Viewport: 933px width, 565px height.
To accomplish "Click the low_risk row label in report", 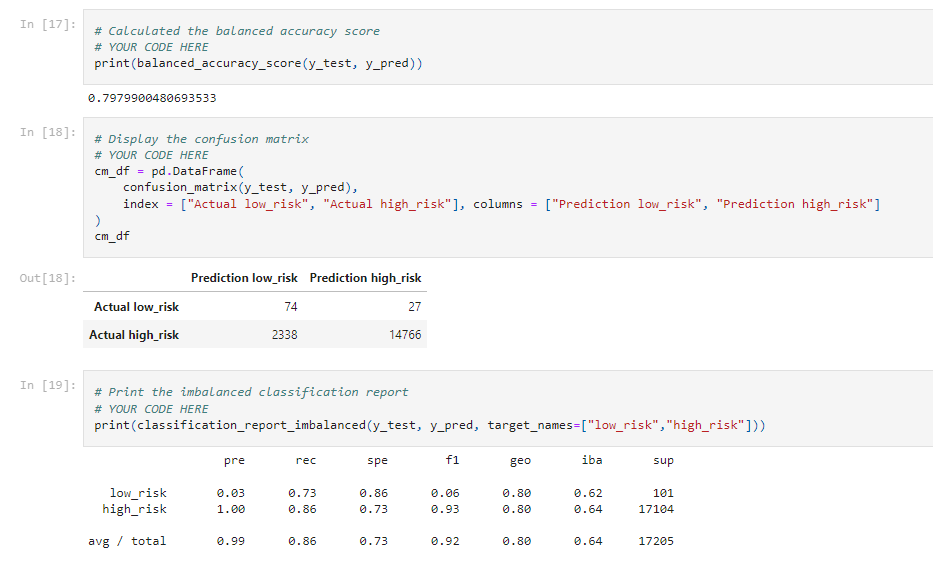I will click(x=138, y=493).
